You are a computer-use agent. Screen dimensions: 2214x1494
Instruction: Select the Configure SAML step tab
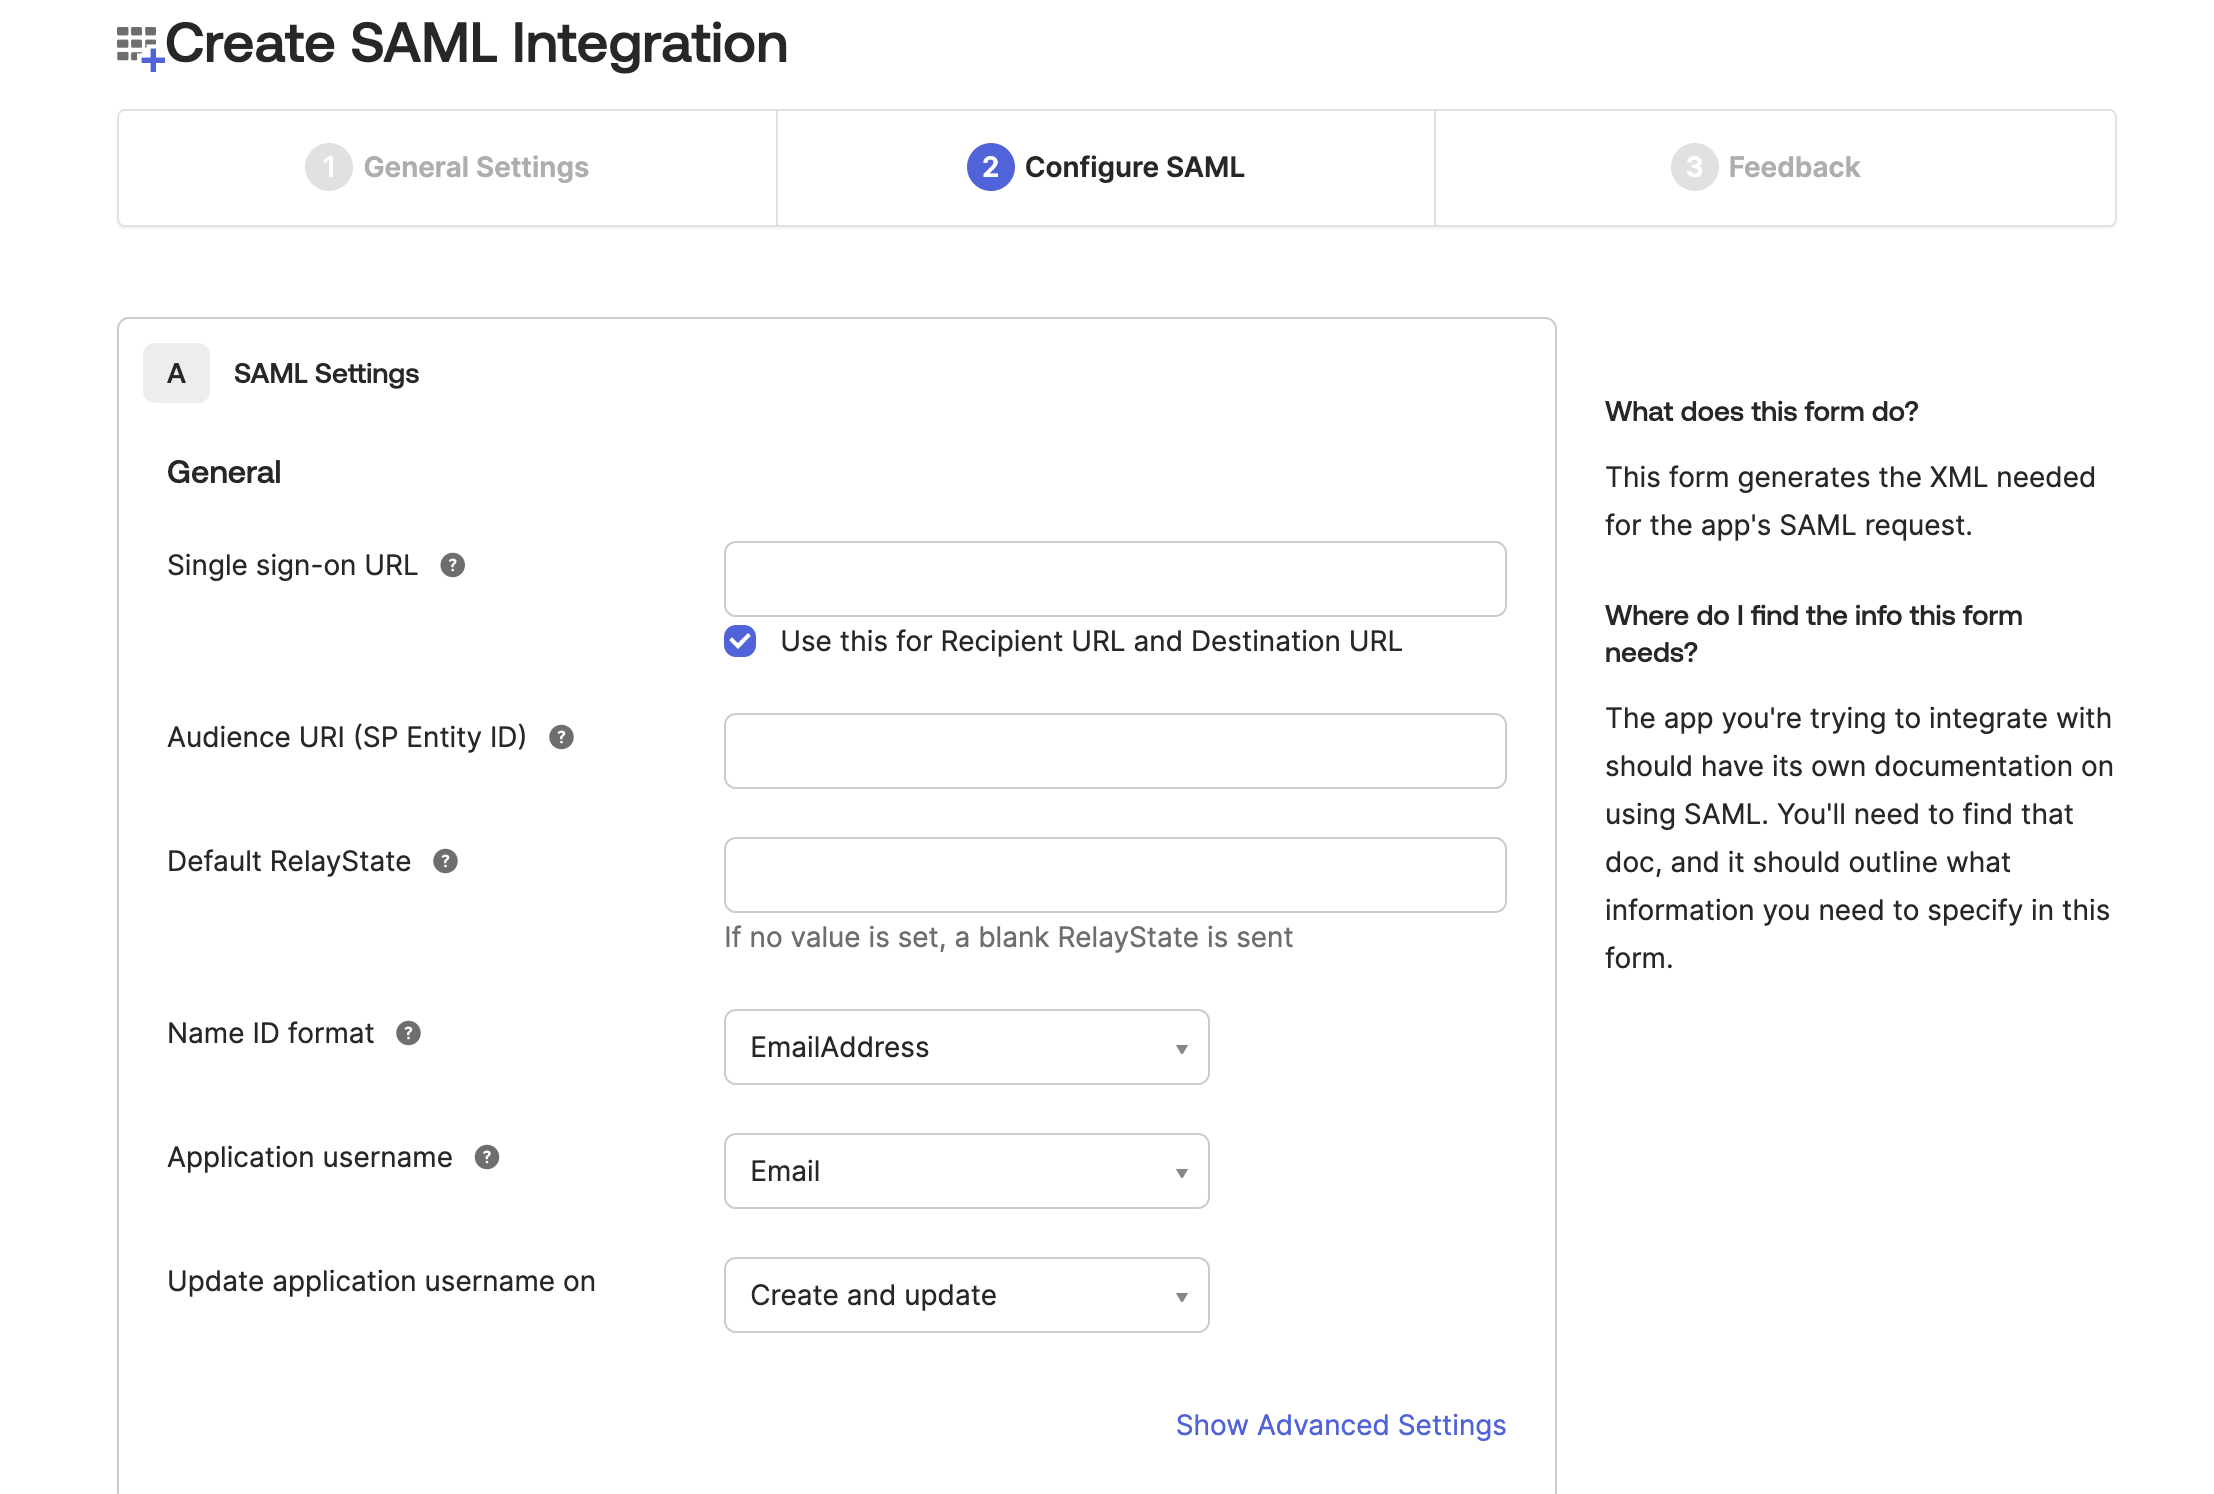coord(1106,168)
